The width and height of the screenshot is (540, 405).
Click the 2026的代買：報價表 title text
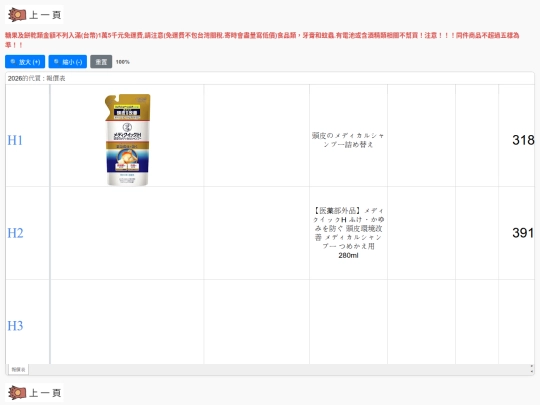[x=37, y=78]
